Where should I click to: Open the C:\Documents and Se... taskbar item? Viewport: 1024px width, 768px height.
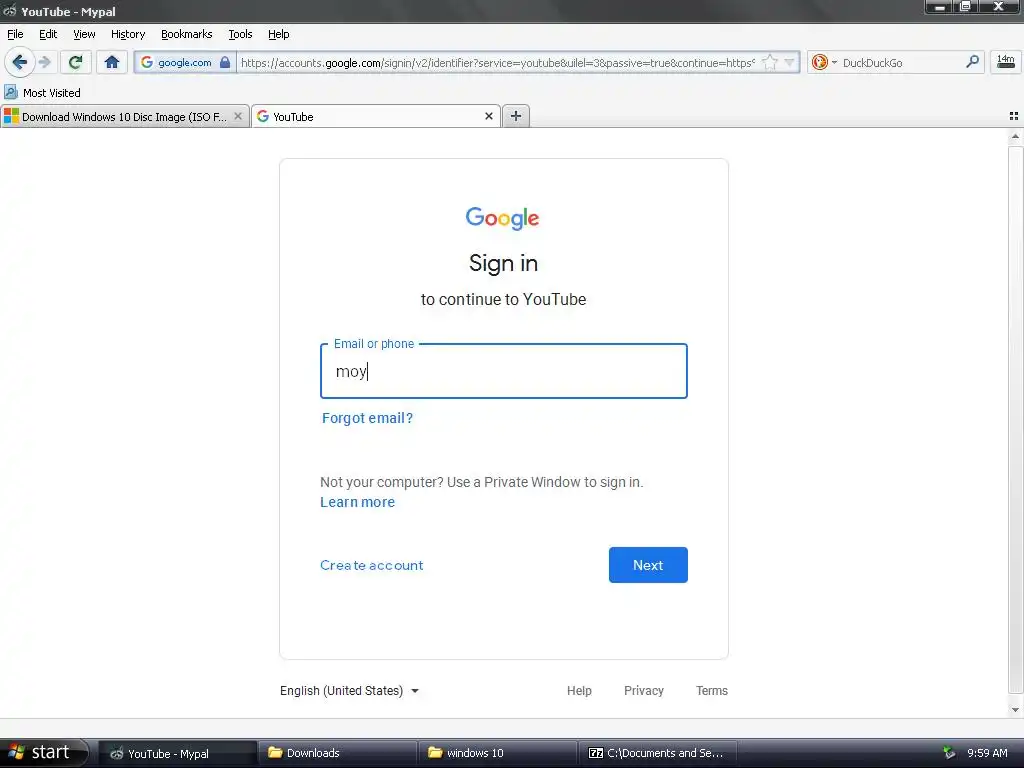(657, 754)
